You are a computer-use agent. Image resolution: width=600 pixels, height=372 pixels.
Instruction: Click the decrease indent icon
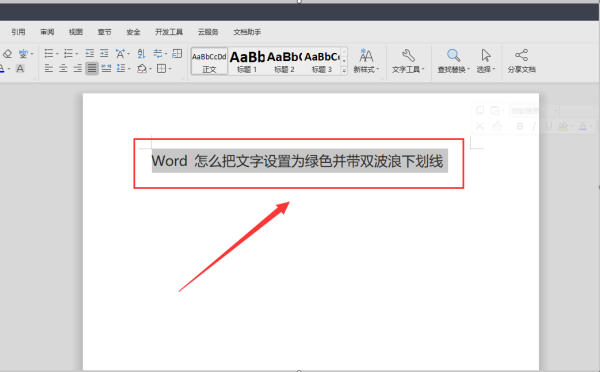90,53
